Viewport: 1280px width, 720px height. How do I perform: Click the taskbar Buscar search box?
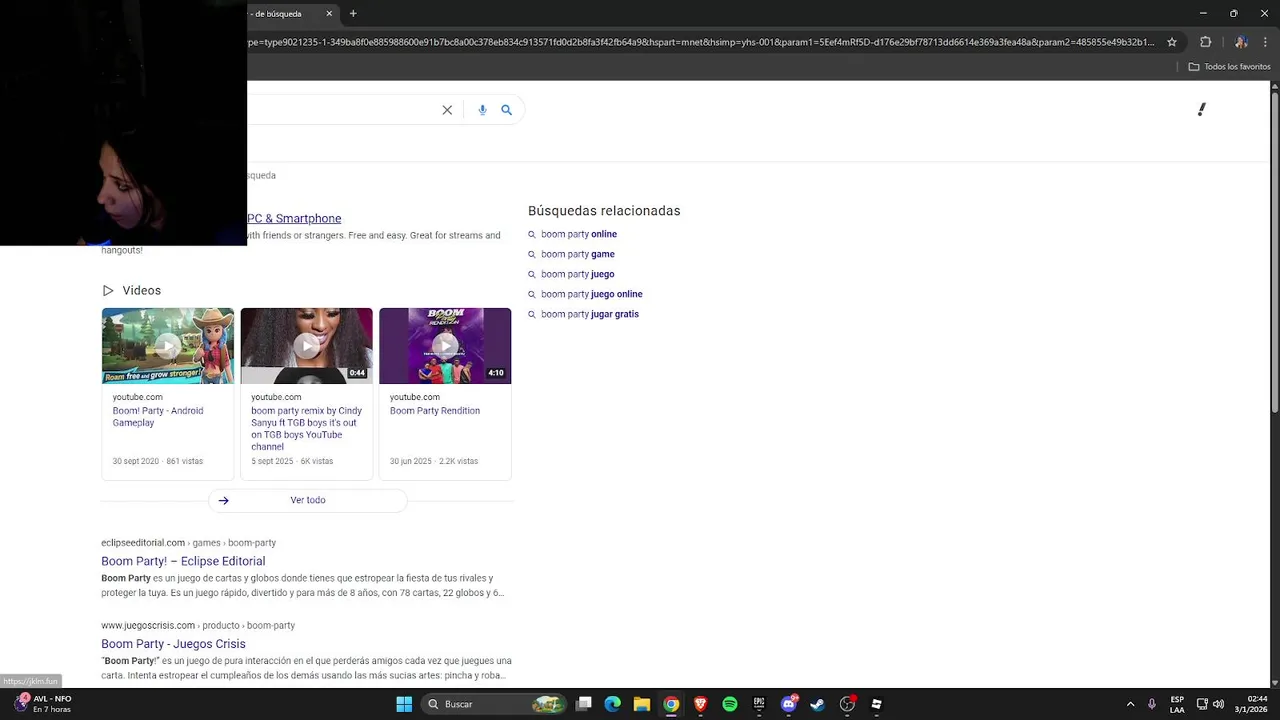494,704
